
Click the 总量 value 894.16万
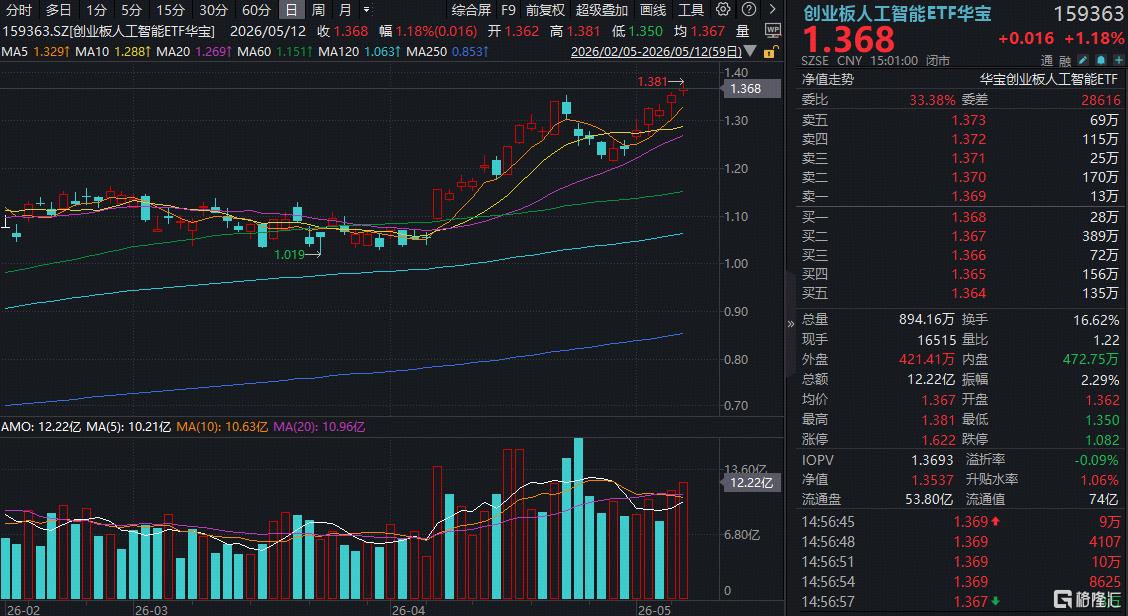tap(927, 320)
